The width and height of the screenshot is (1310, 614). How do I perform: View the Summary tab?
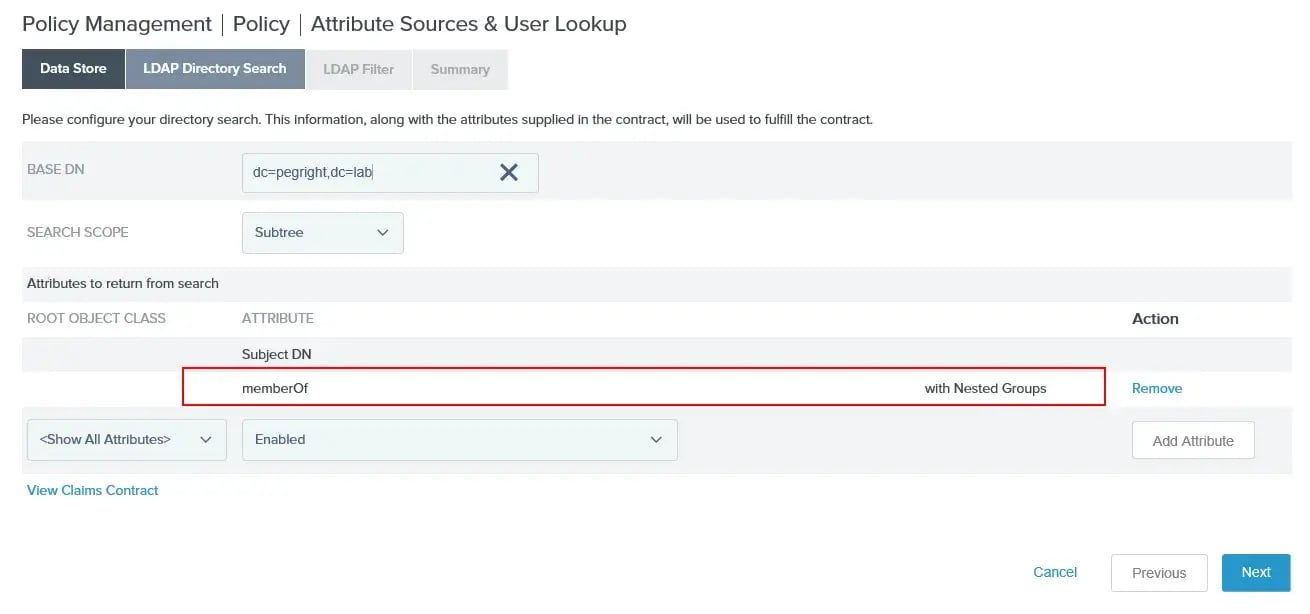tap(459, 68)
